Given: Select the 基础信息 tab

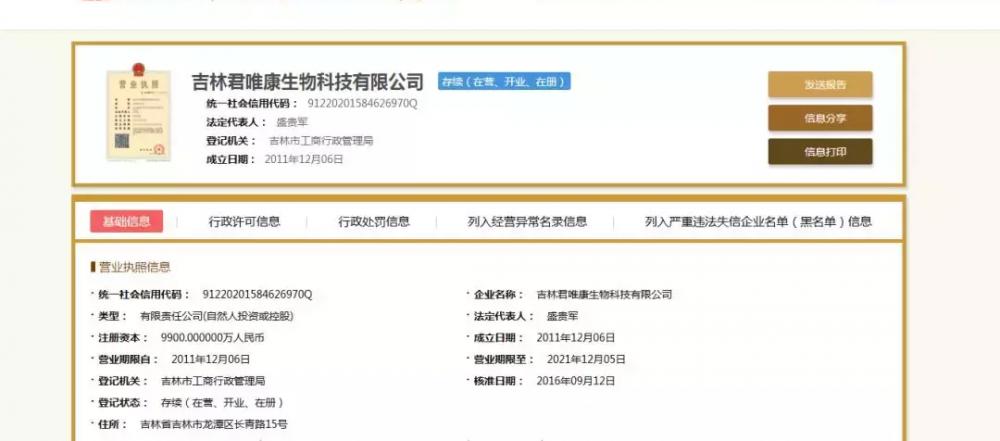Looking at the screenshot, I should pyautogui.click(x=126, y=221).
